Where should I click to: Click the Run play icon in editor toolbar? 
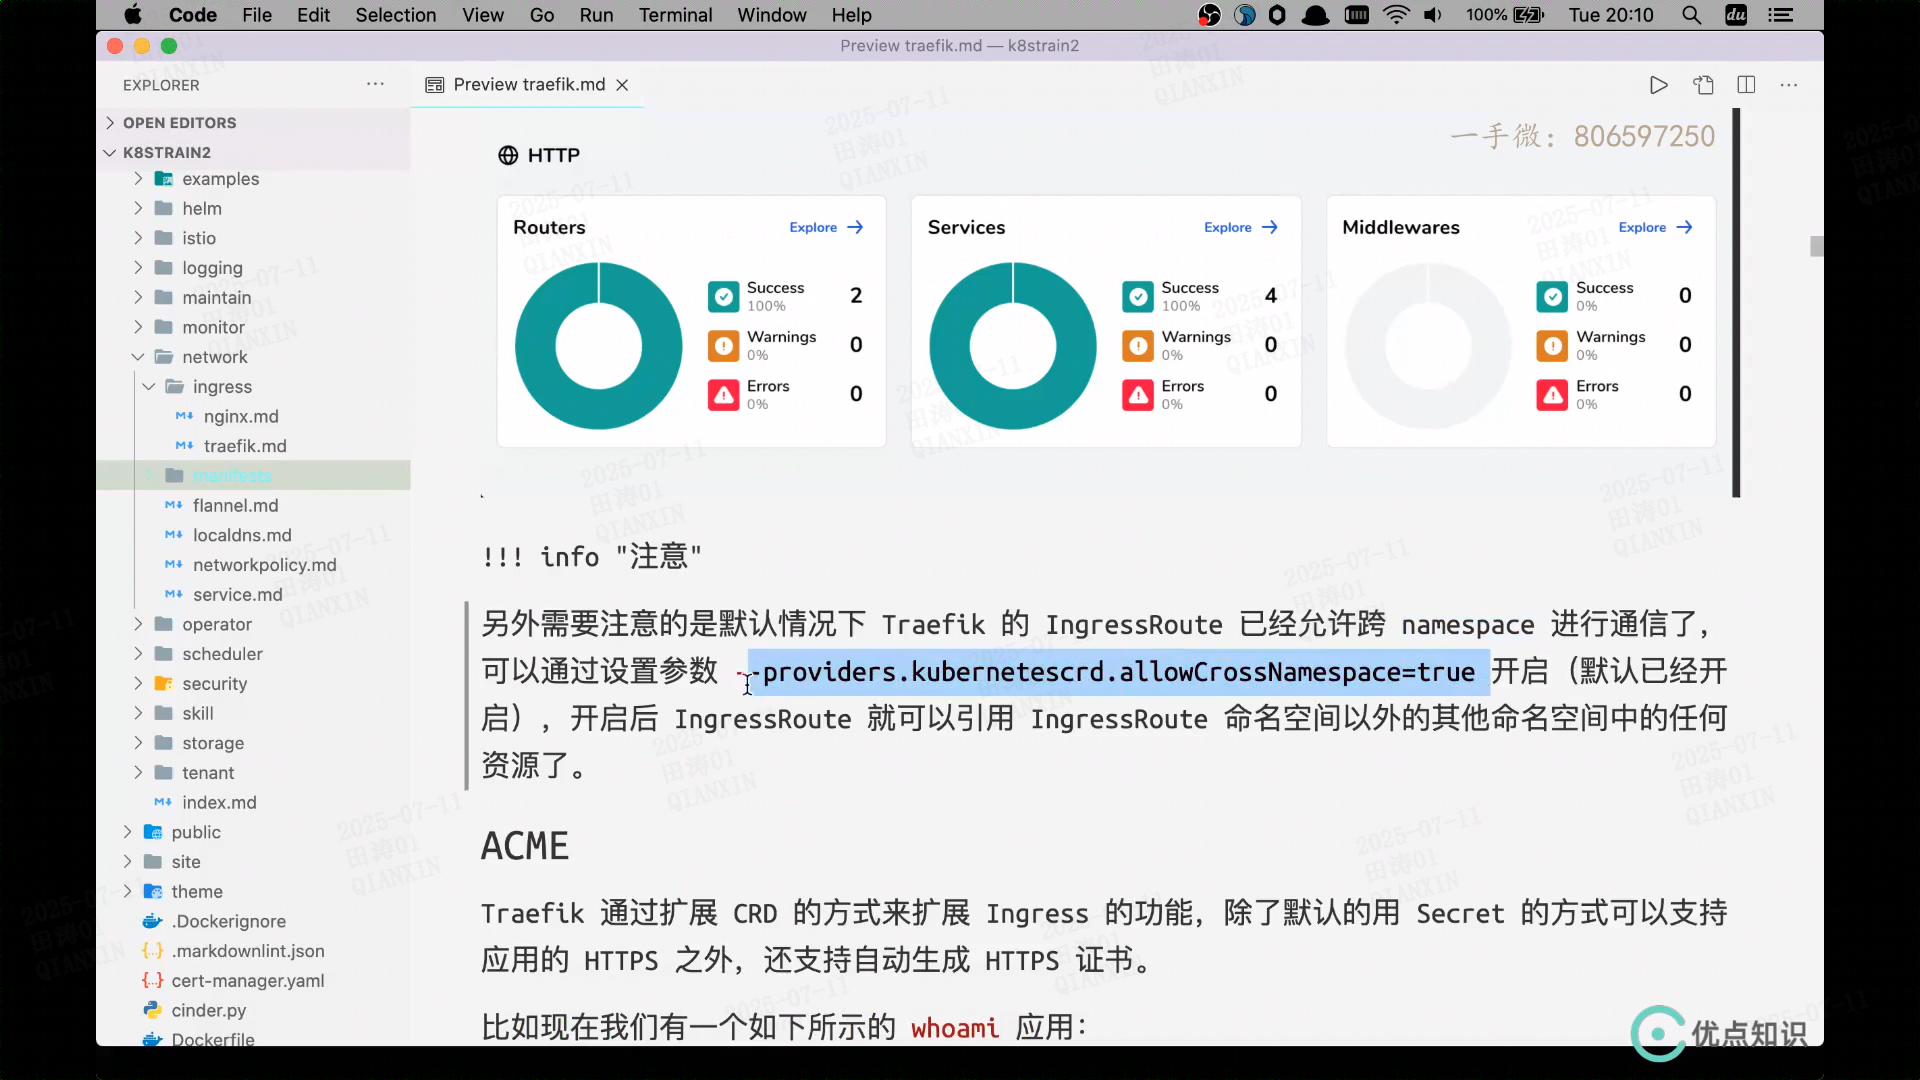click(x=1658, y=85)
